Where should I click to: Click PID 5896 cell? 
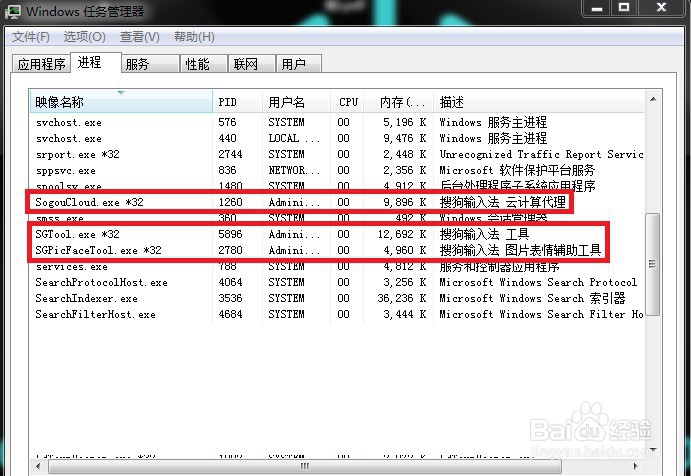point(230,234)
